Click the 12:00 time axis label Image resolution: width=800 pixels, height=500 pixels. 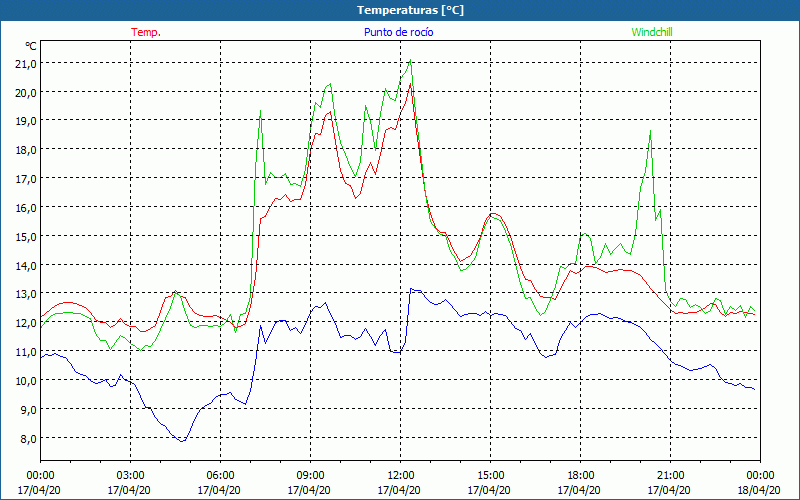tap(400, 476)
